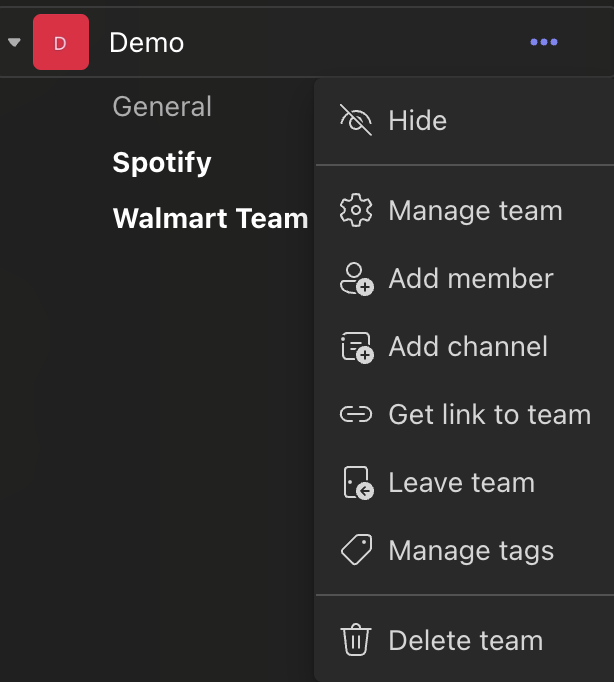
Task: Click the red Demo team avatar
Action: click(60, 43)
